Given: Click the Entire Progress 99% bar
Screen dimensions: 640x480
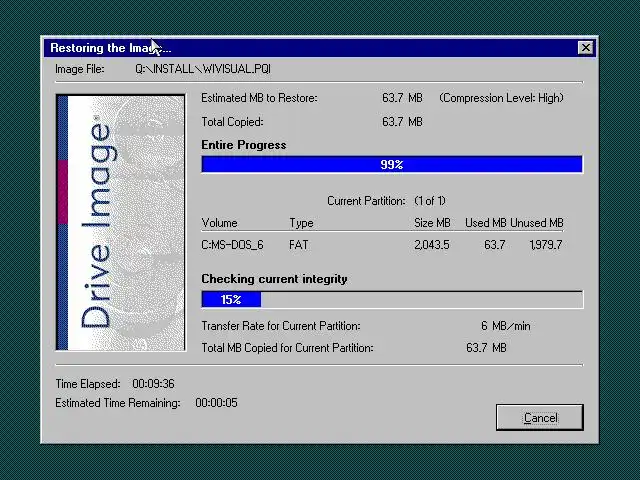Looking at the screenshot, I should (392, 164).
